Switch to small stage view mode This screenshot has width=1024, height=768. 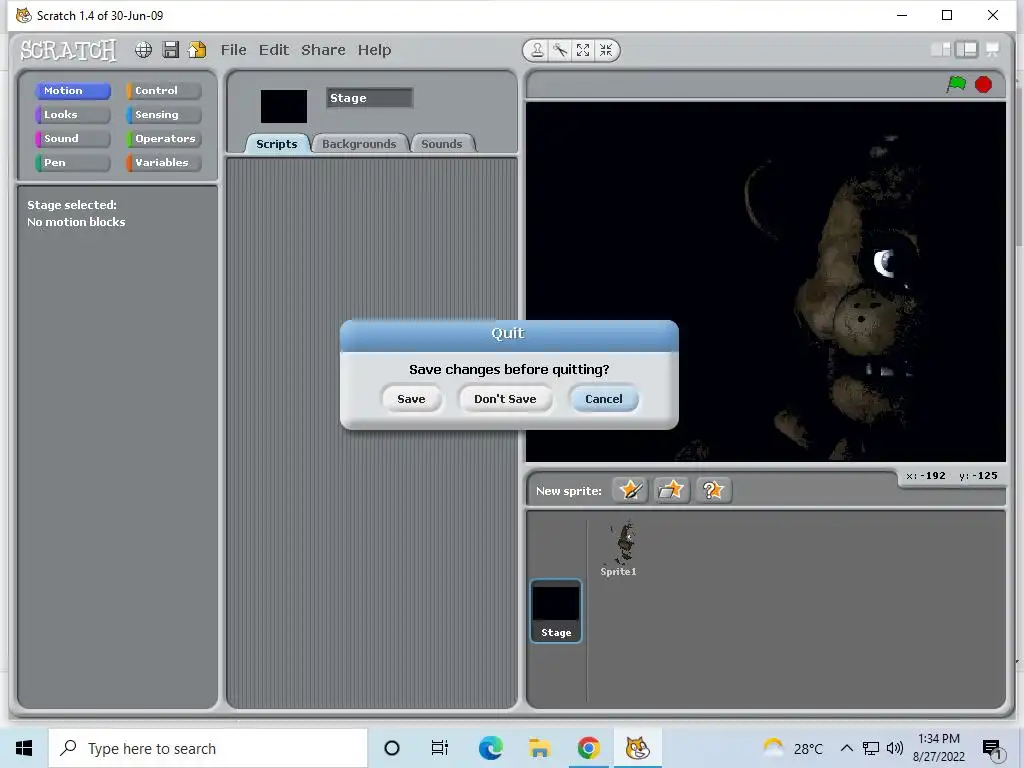pos(940,50)
